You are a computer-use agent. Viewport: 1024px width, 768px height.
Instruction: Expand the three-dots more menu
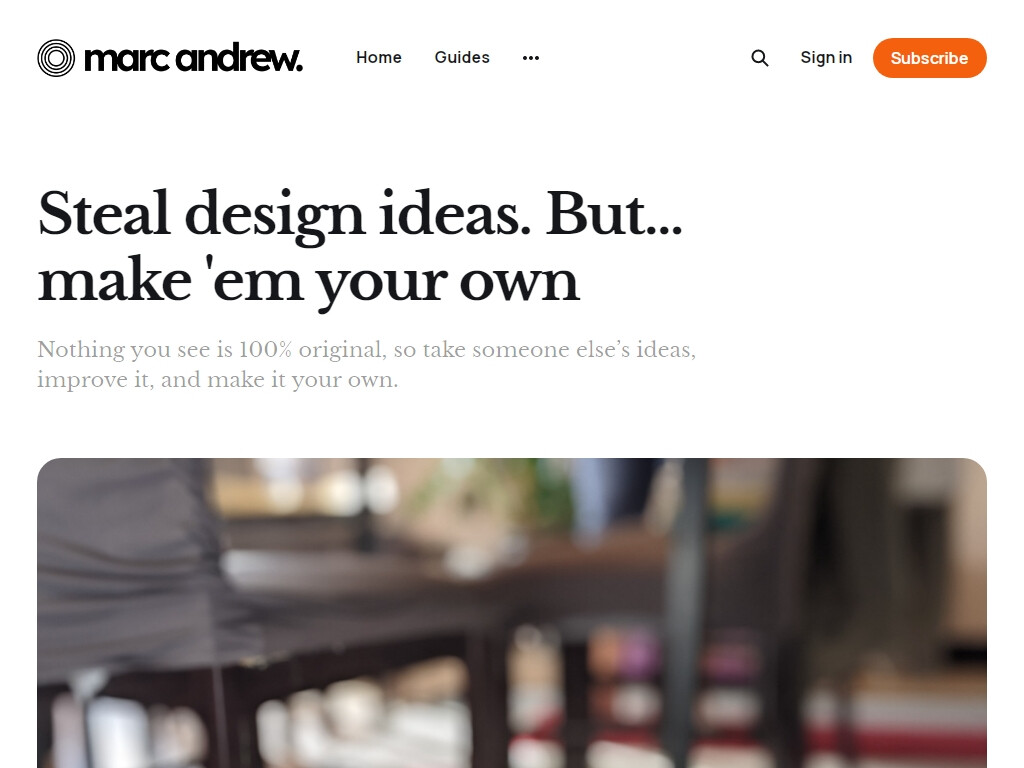coord(531,58)
